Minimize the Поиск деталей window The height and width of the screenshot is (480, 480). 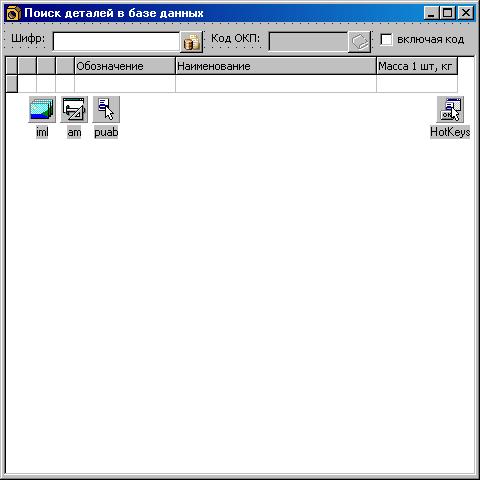[432, 13]
